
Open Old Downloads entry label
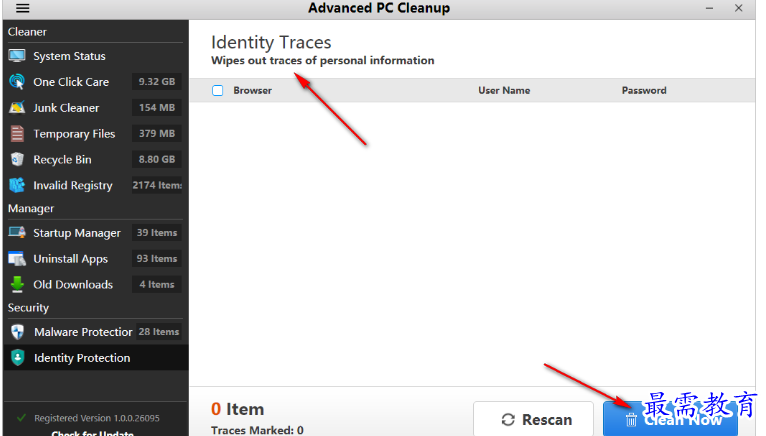[73, 284]
